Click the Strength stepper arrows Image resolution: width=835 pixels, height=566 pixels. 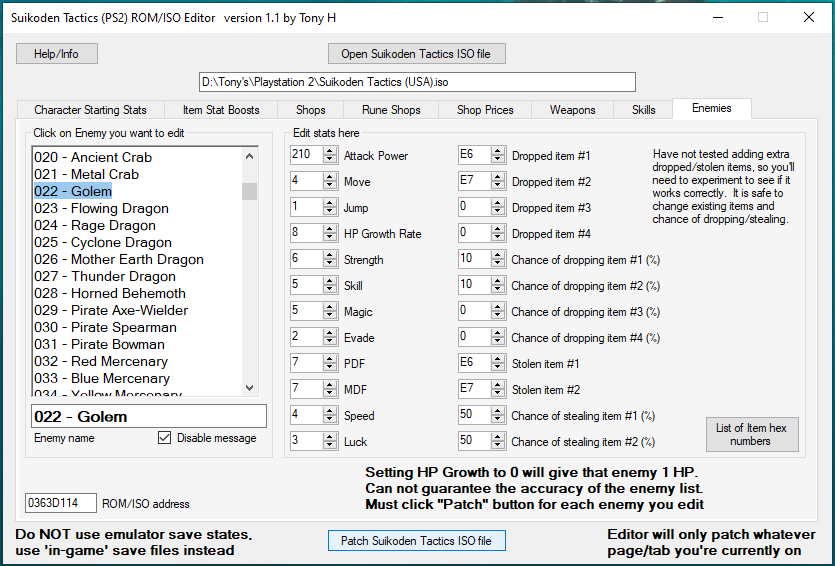(x=330, y=259)
